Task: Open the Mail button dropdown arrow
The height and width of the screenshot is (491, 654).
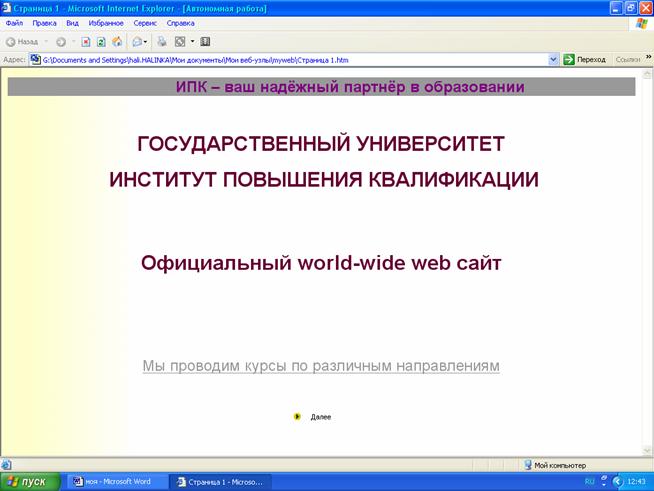Action: [x=147, y=42]
